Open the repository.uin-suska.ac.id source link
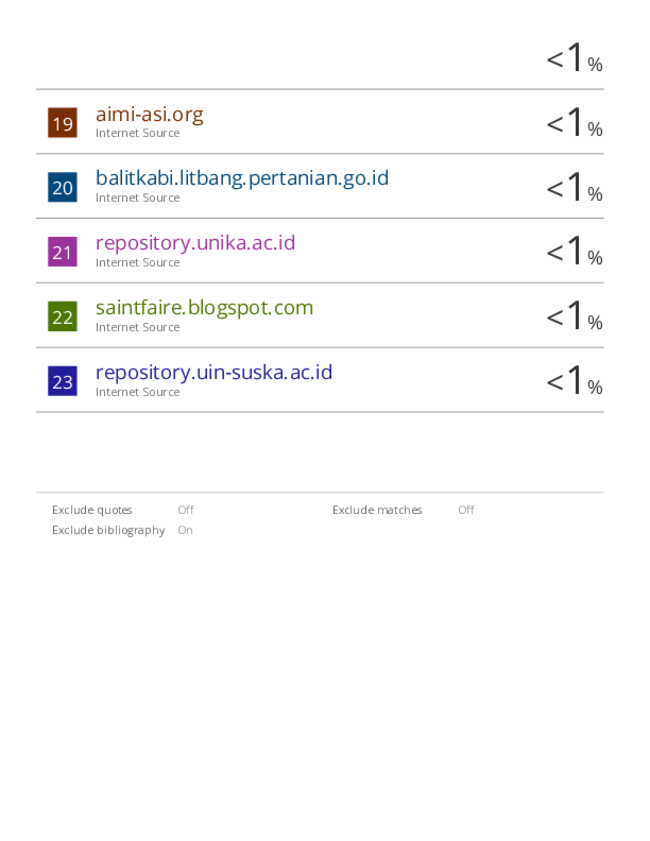This screenshot has width=650, height=841. pos(214,372)
